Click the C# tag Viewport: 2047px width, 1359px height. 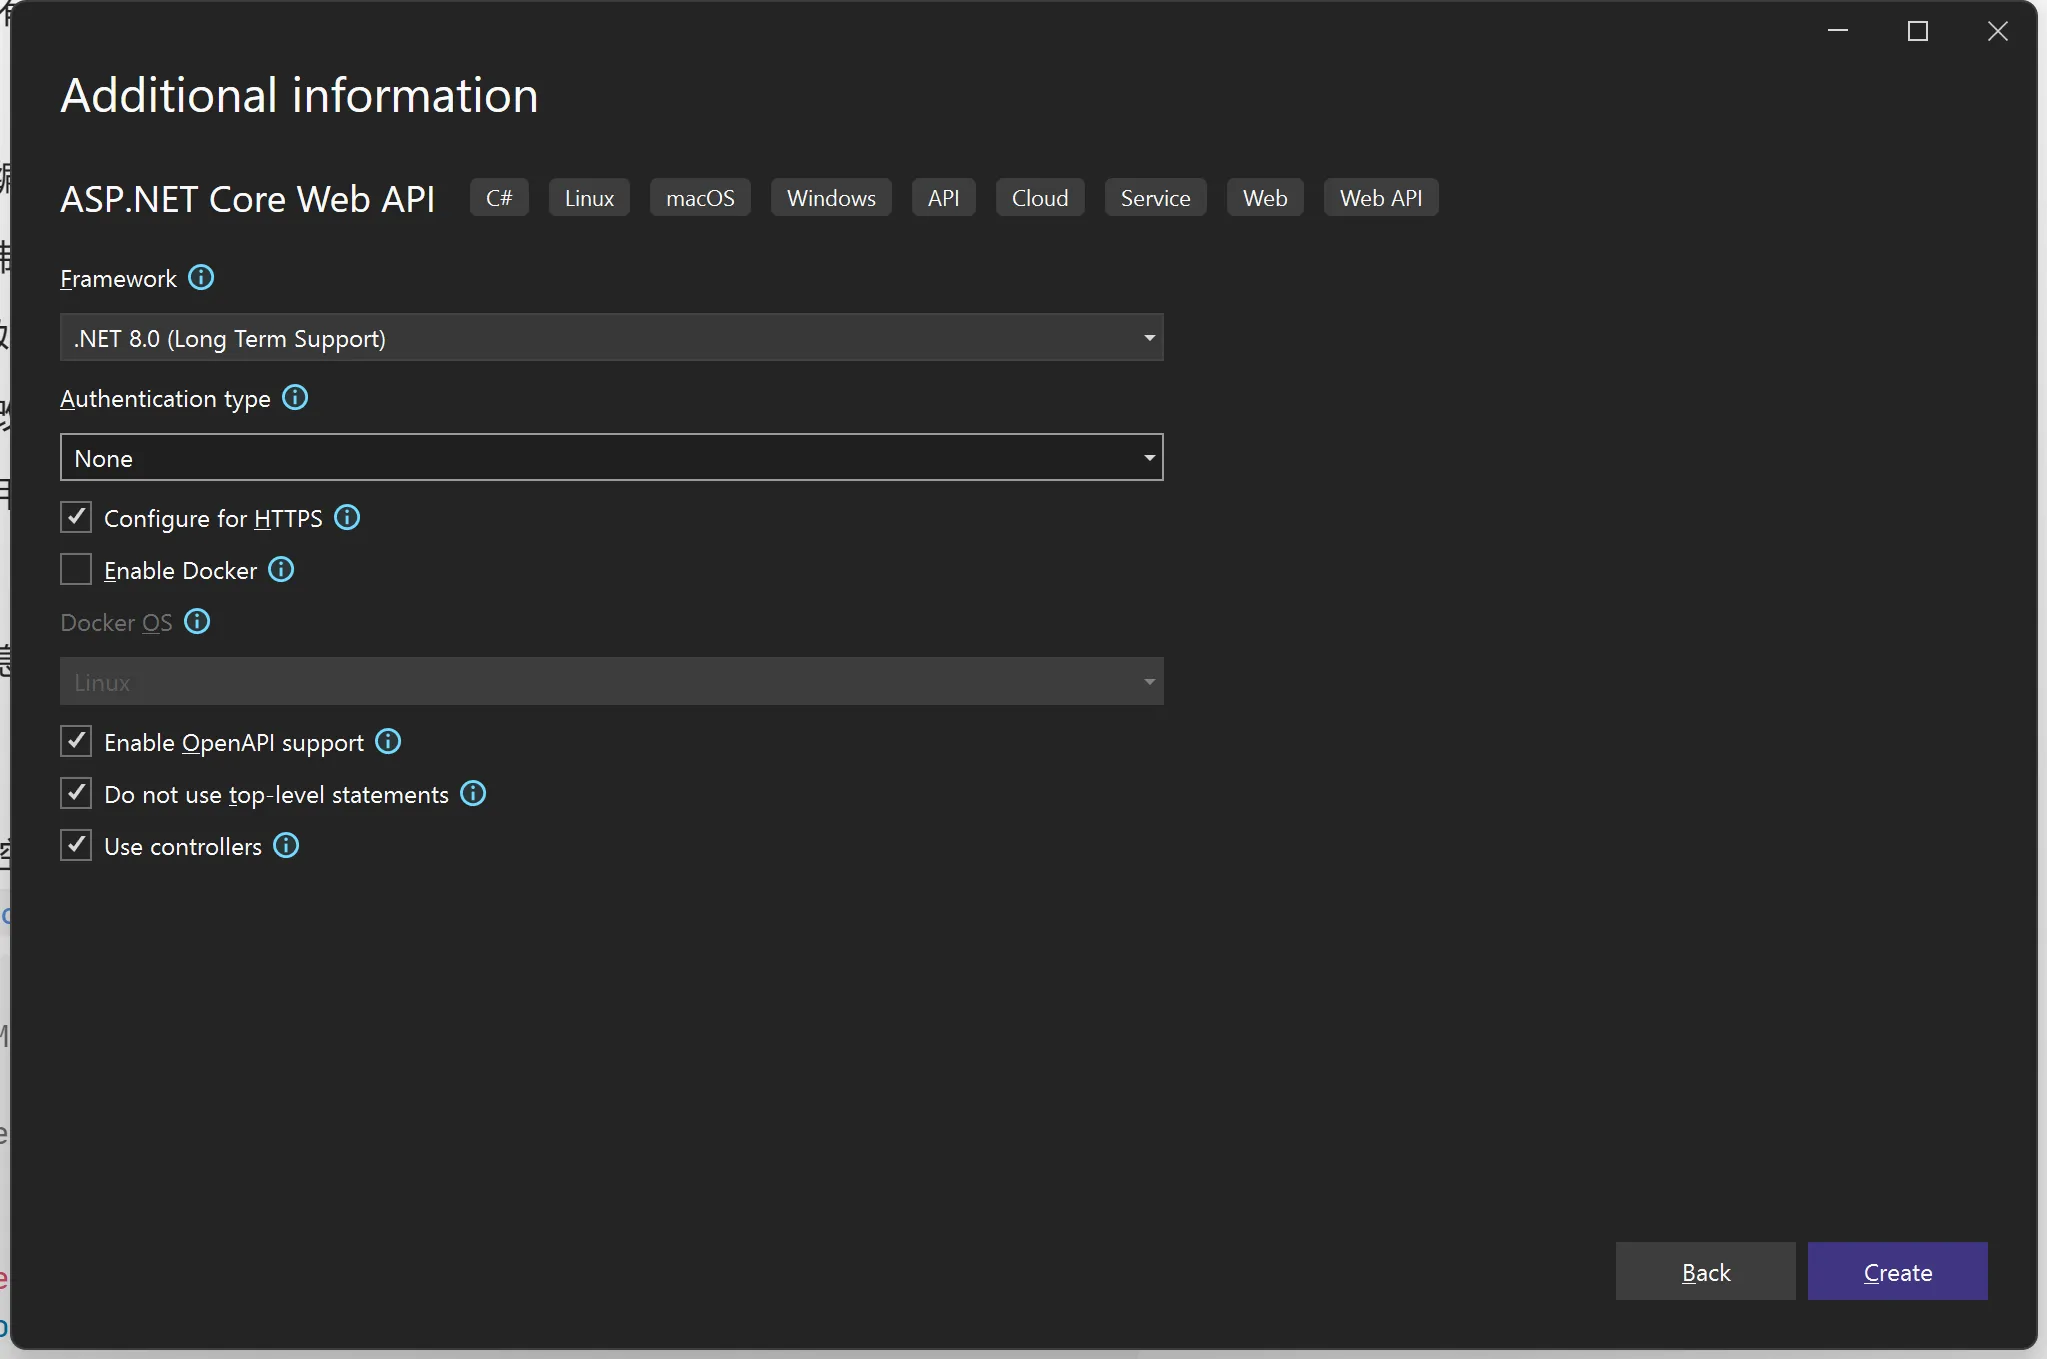499,197
